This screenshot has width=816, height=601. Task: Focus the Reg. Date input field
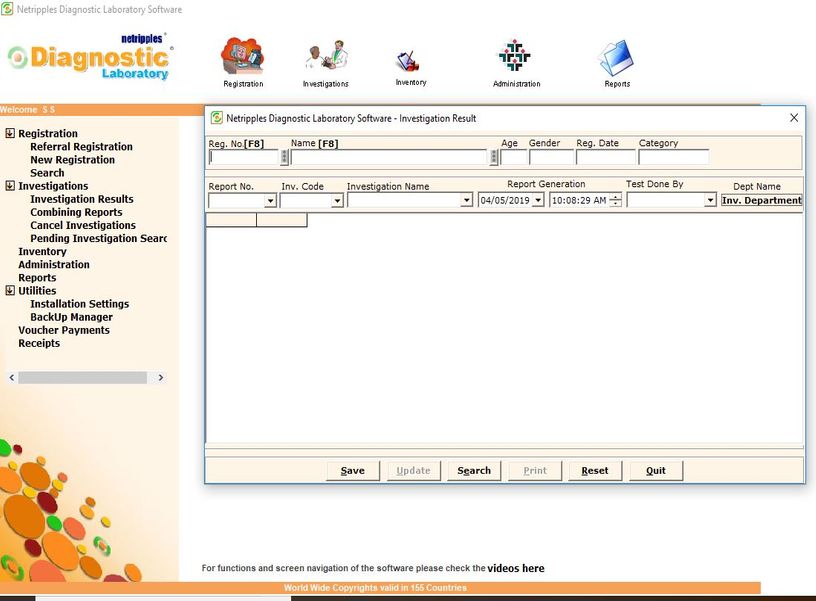606,157
